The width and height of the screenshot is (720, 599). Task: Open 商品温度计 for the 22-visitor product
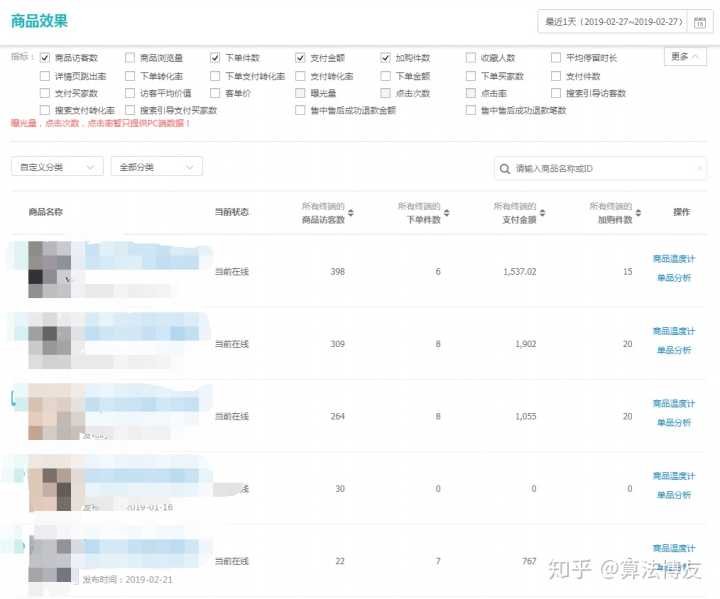coord(674,548)
